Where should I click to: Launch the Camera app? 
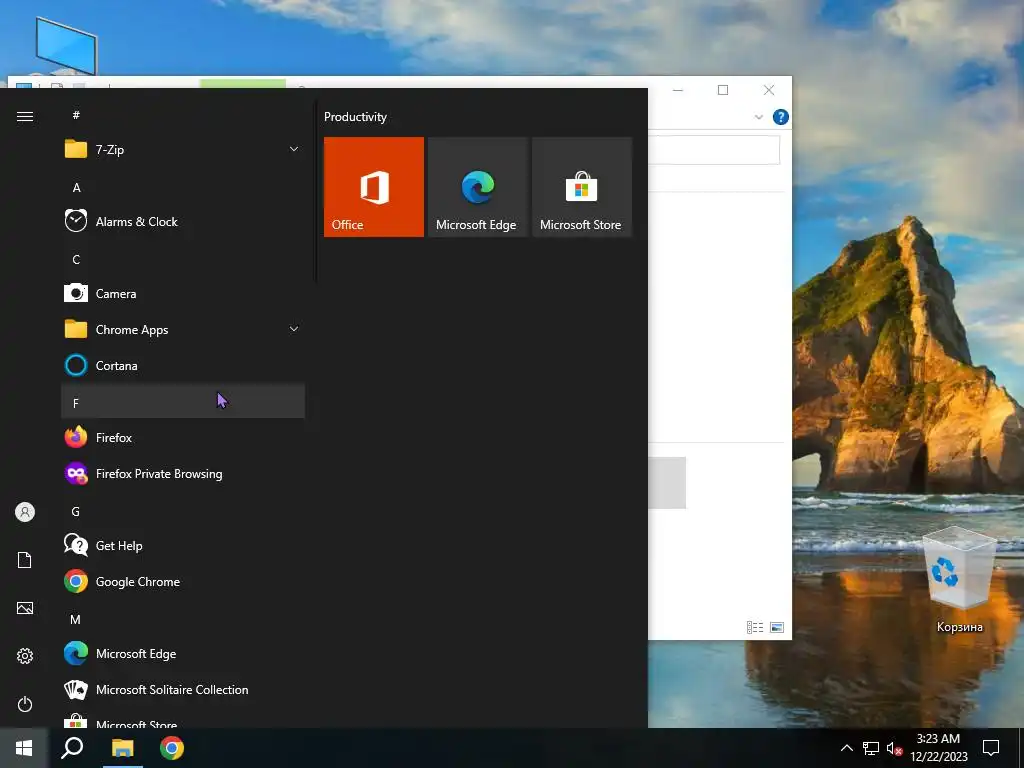click(x=183, y=293)
